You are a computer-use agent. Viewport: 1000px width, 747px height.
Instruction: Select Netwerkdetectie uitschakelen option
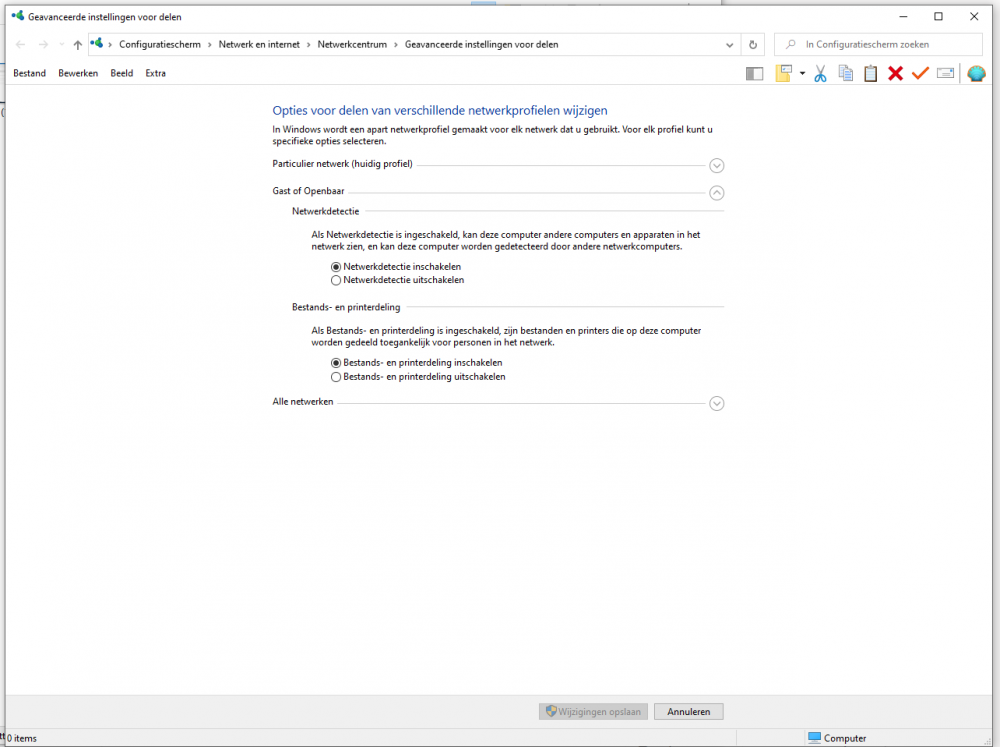click(x=397, y=280)
